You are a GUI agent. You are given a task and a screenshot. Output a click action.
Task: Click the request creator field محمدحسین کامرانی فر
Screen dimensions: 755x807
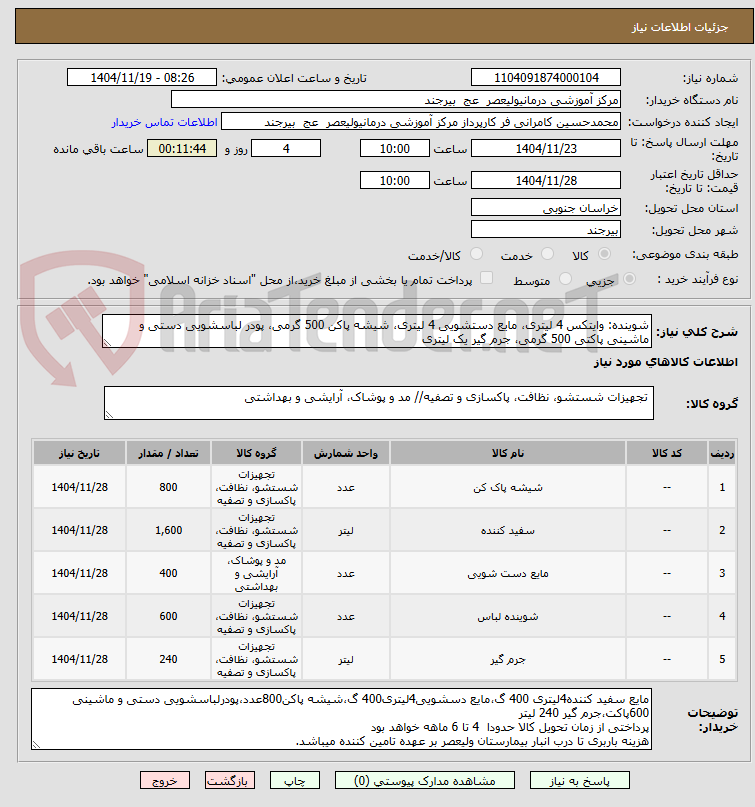pyautogui.click(x=421, y=122)
